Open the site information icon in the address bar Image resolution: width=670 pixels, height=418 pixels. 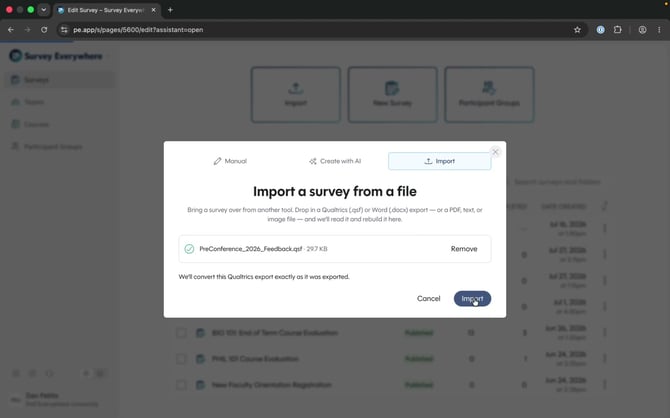[x=64, y=29]
